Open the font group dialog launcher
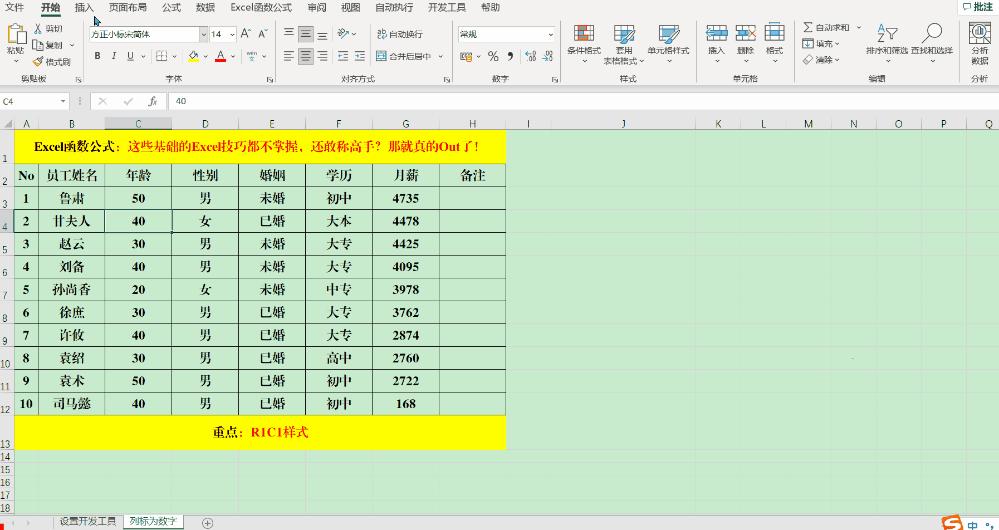The width and height of the screenshot is (999, 530). coord(269,80)
